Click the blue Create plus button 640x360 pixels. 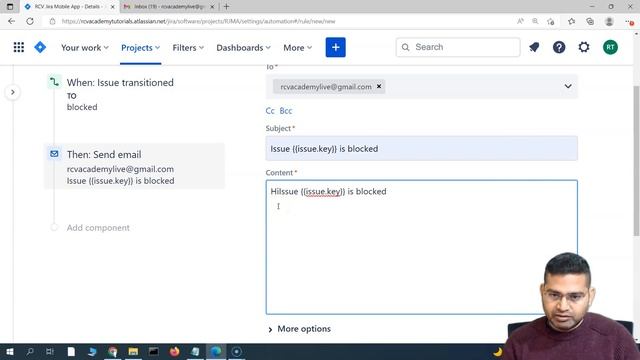pyautogui.click(x=336, y=47)
